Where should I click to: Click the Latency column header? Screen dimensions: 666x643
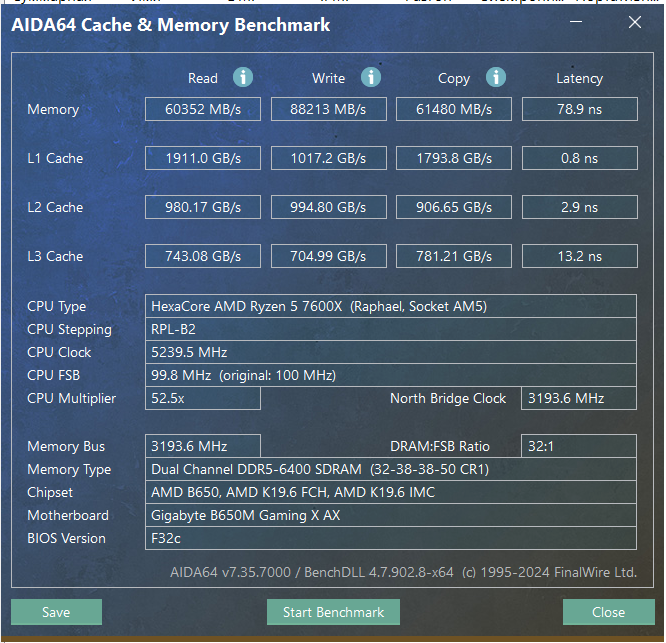click(x=580, y=79)
